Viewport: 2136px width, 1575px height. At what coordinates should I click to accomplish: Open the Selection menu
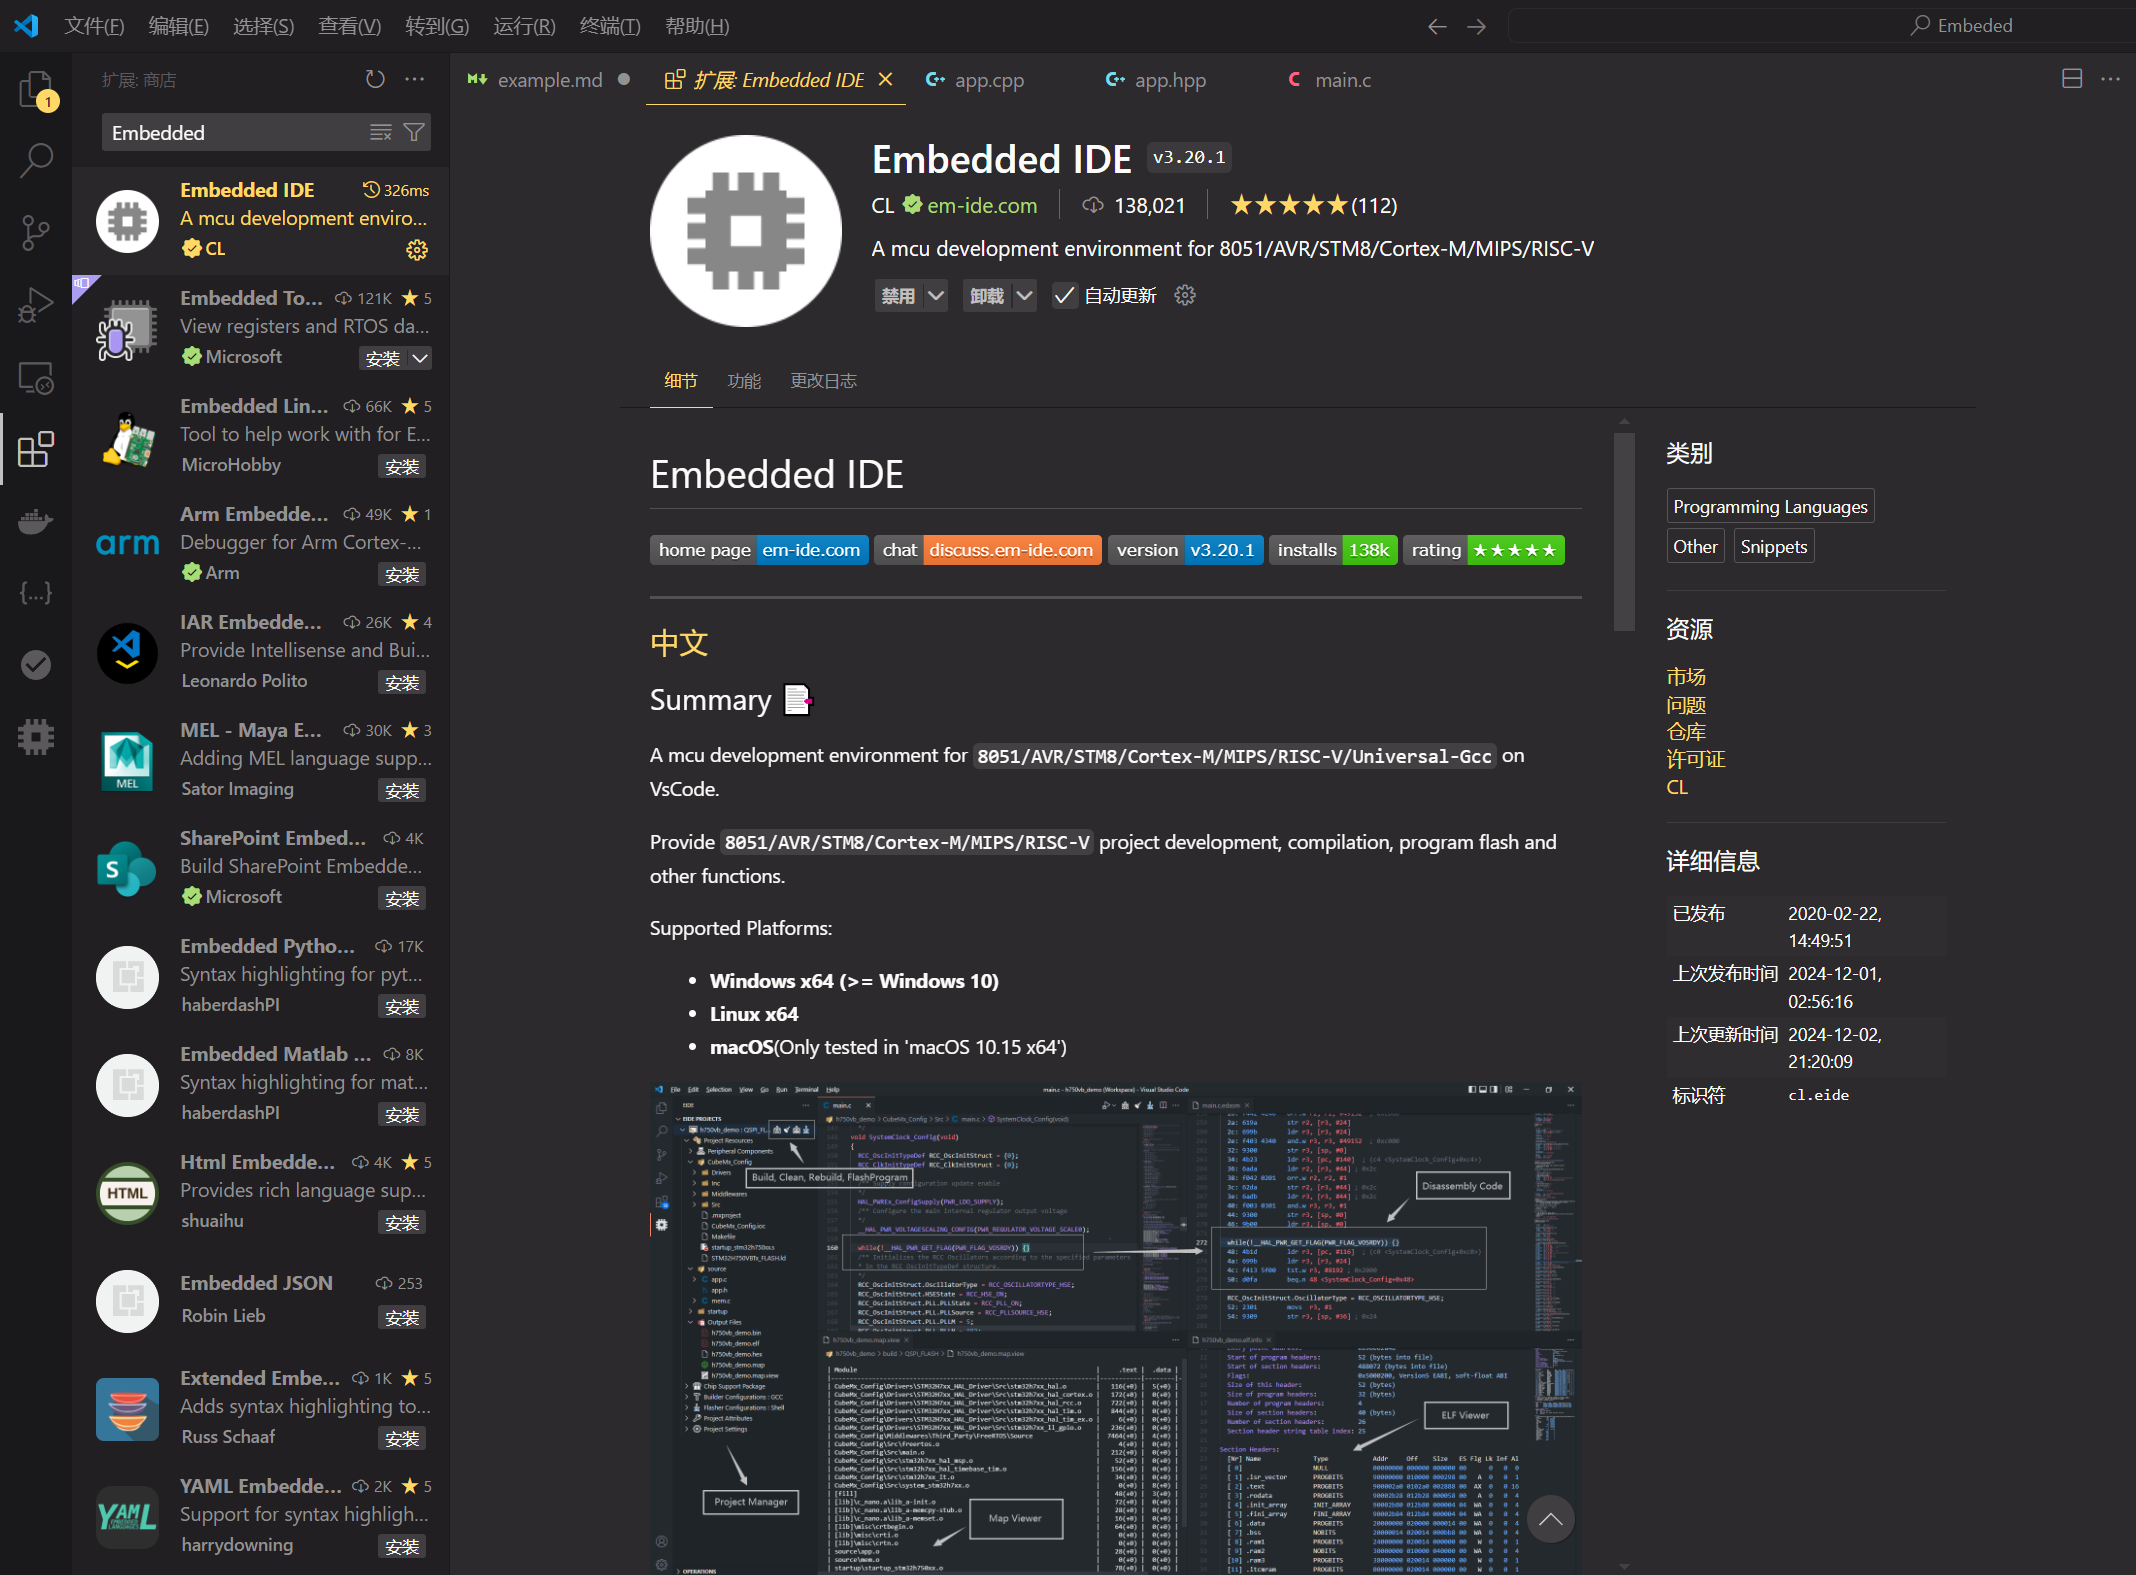263,26
